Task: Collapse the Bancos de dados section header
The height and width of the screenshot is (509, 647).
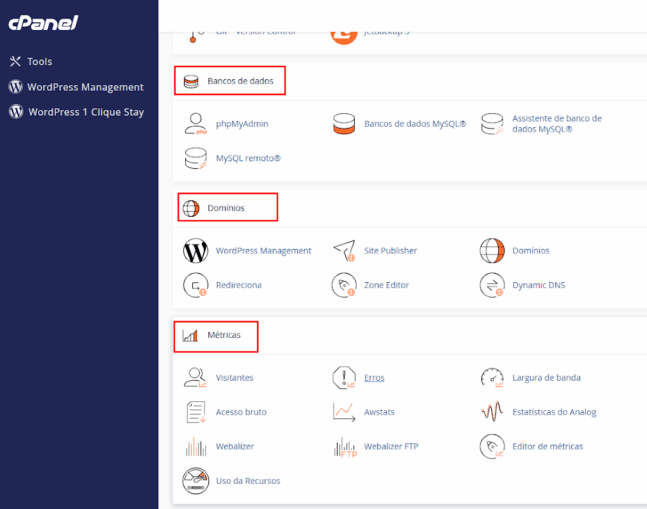Action: point(239,81)
